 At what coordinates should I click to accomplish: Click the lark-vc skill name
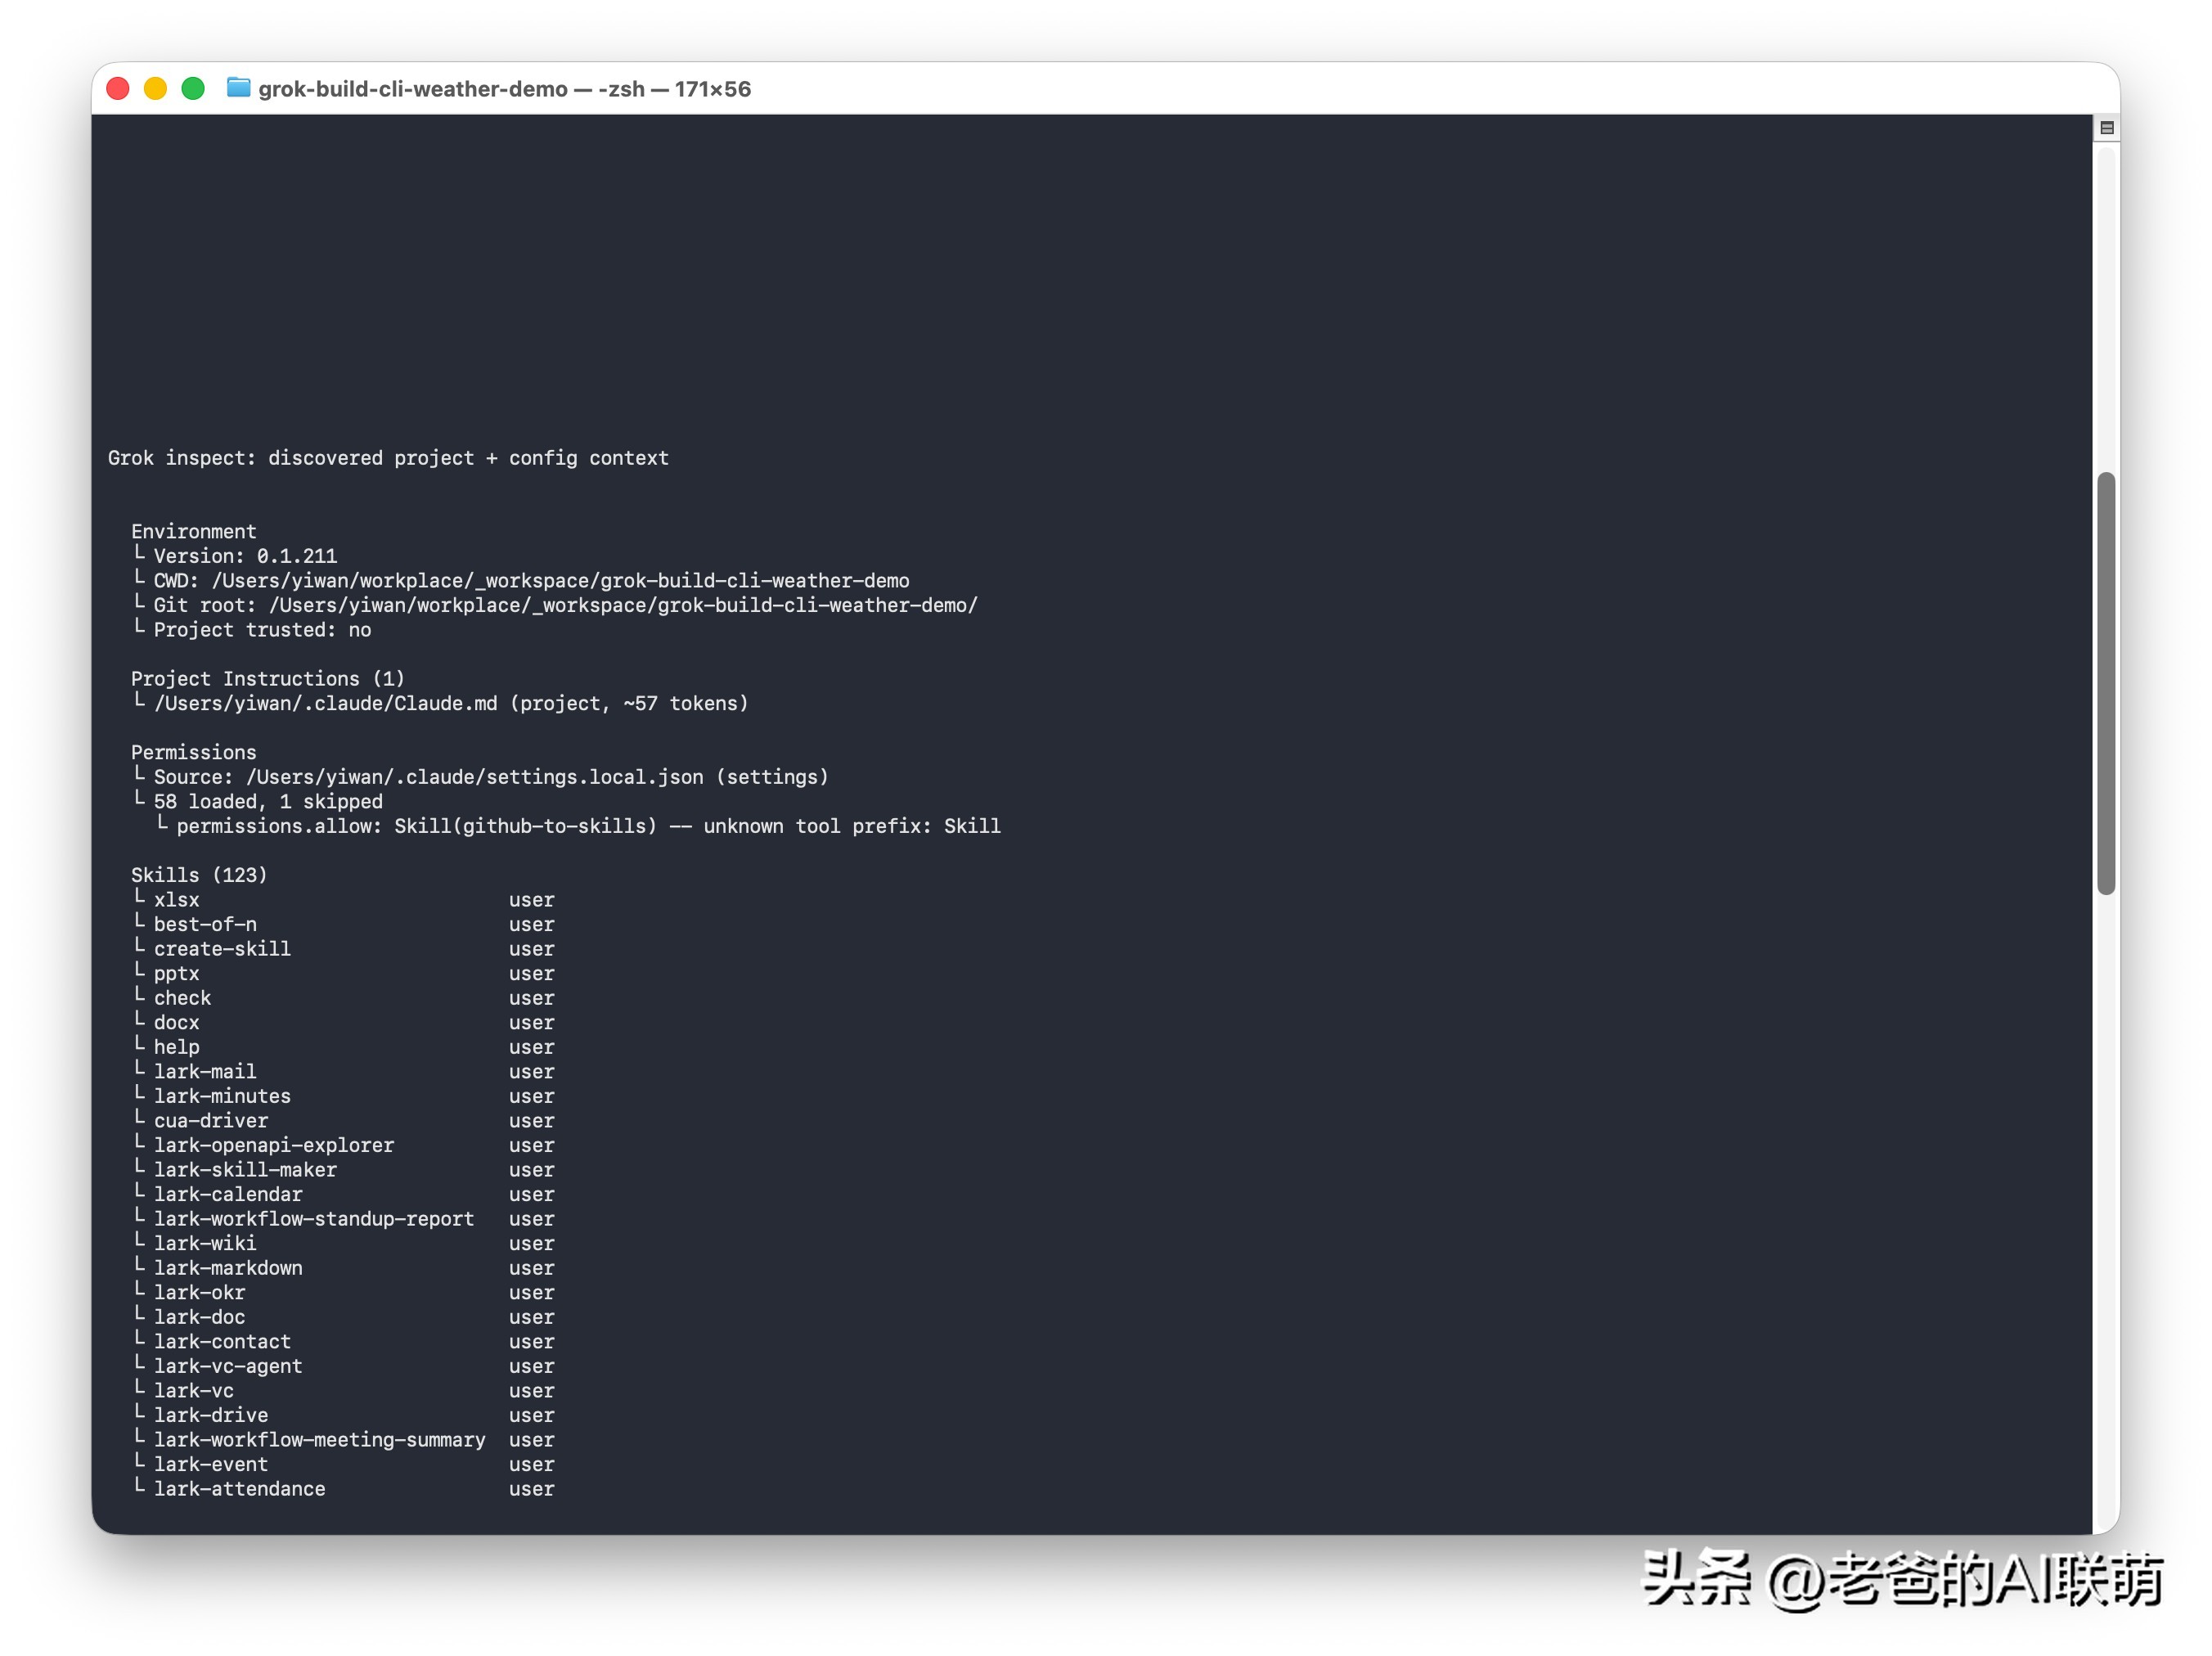tap(194, 1391)
